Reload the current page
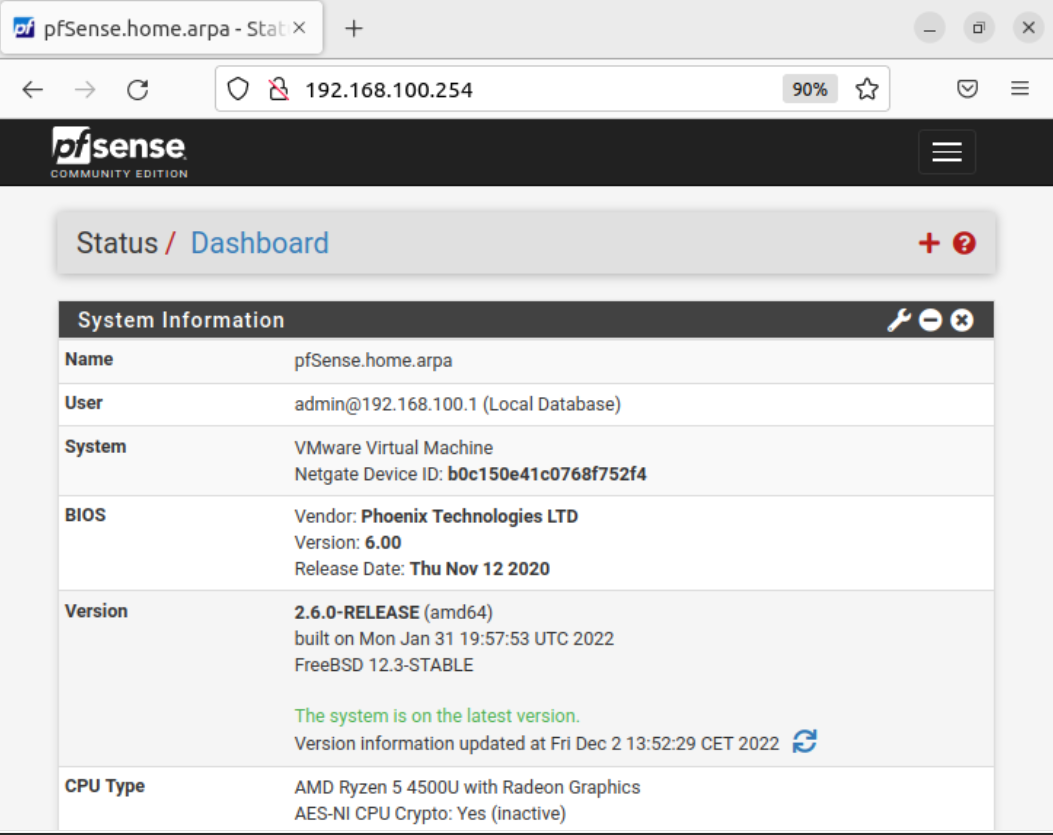This screenshot has width=1053, height=835. pos(138,89)
